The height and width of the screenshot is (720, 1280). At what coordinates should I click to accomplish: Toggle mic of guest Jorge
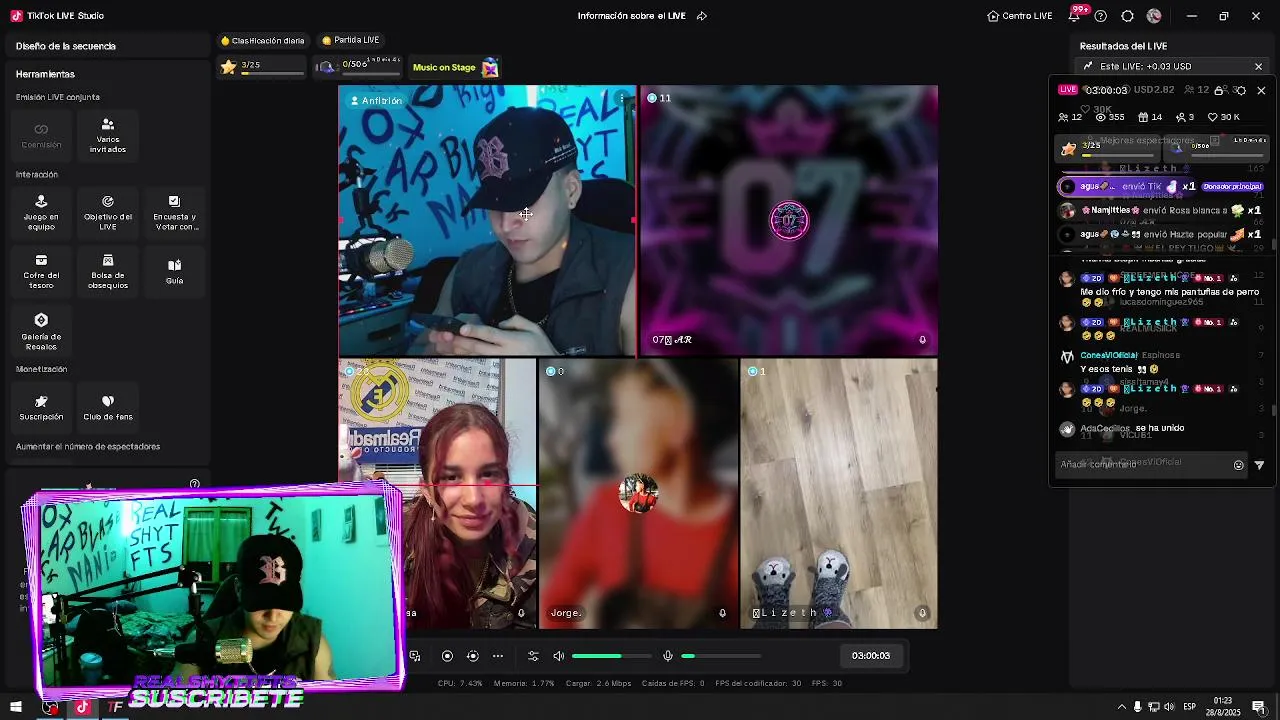[x=722, y=613]
